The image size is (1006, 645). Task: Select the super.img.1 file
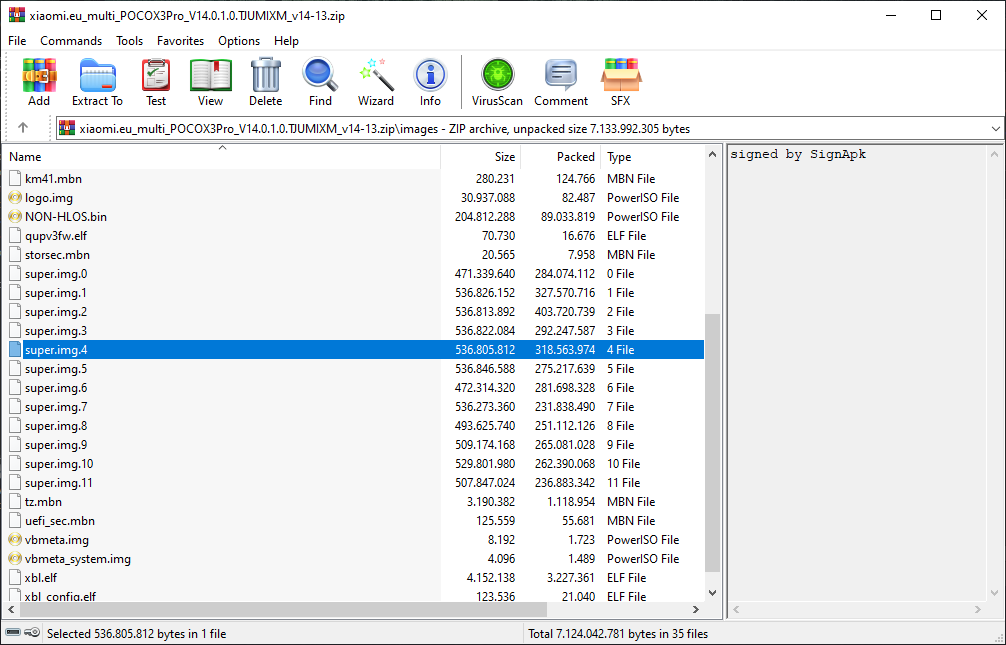click(354, 293)
